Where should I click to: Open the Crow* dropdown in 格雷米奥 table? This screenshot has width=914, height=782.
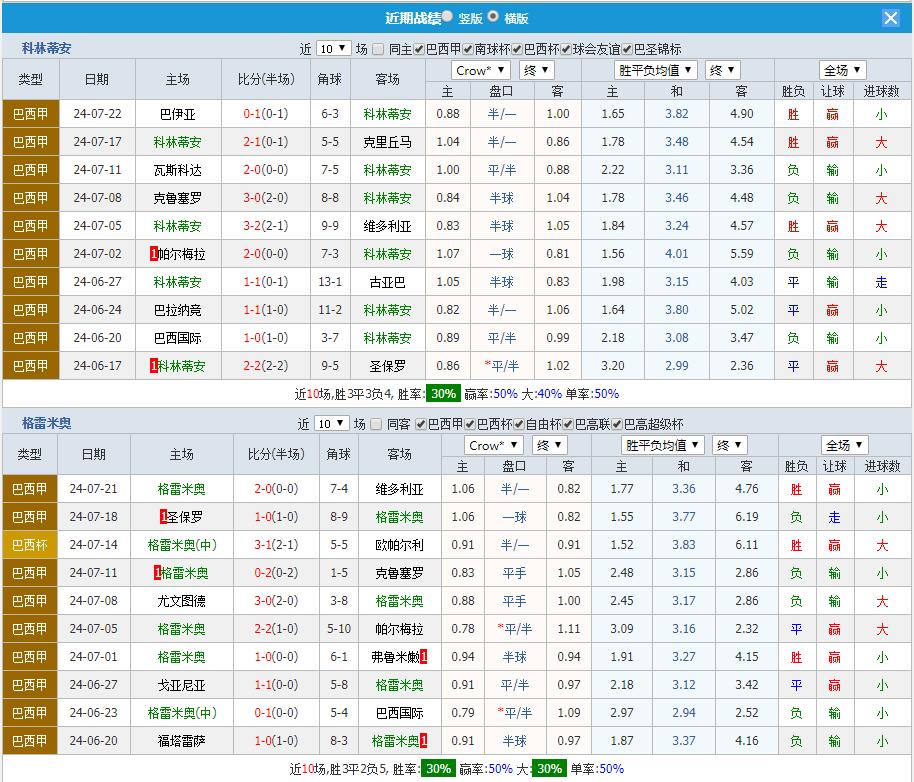click(x=494, y=445)
